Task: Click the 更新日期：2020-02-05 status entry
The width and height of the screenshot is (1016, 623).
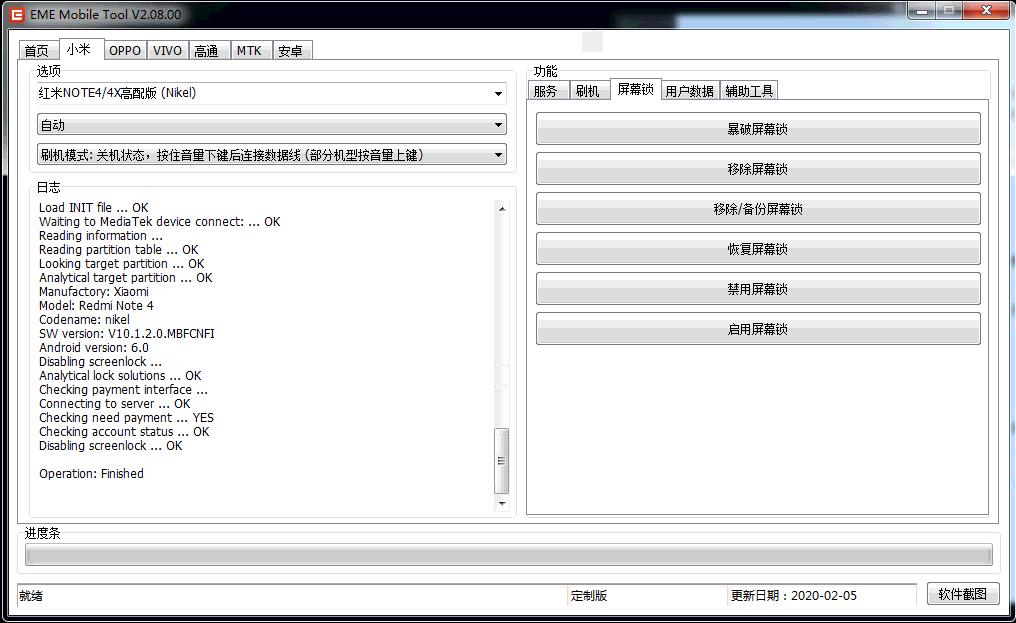Action: (794, 596)
